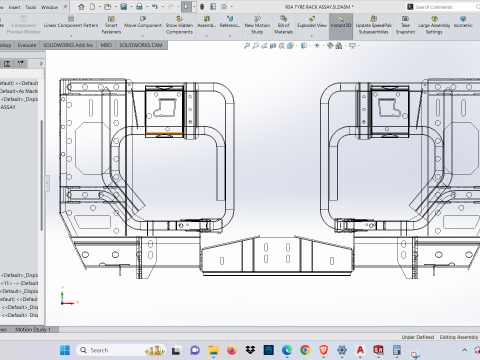
Task: Undo the last action
Action: coord(155,7)
